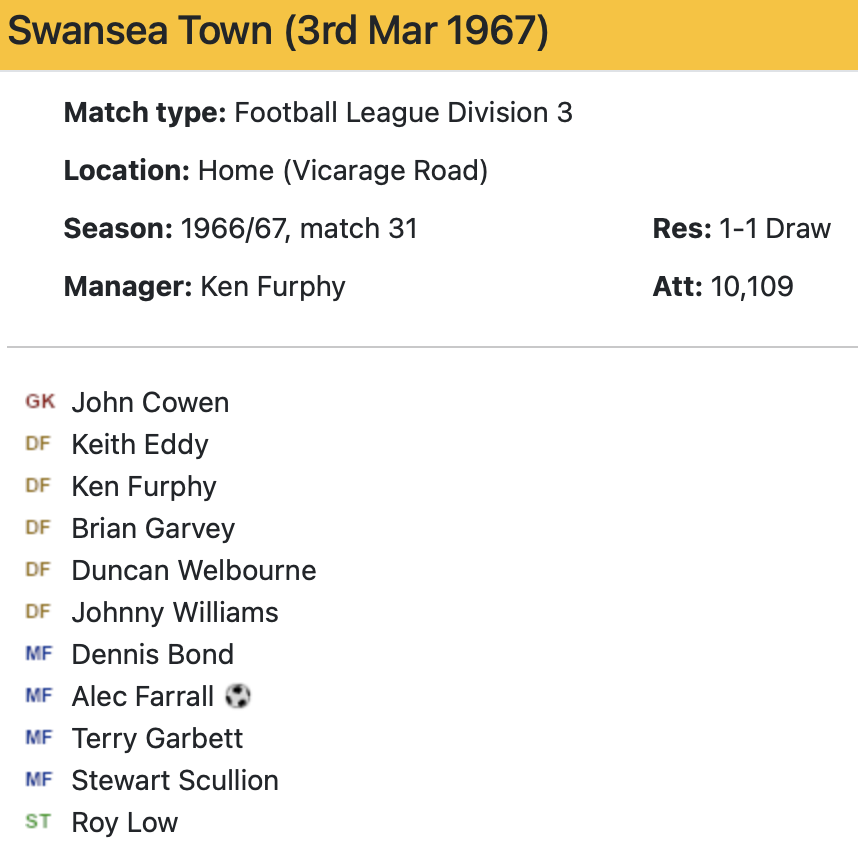This screenshot has height=856, width=858.
Task: Click the MF icon beside Dennis Bond
Action: click(x=38, y=654)
